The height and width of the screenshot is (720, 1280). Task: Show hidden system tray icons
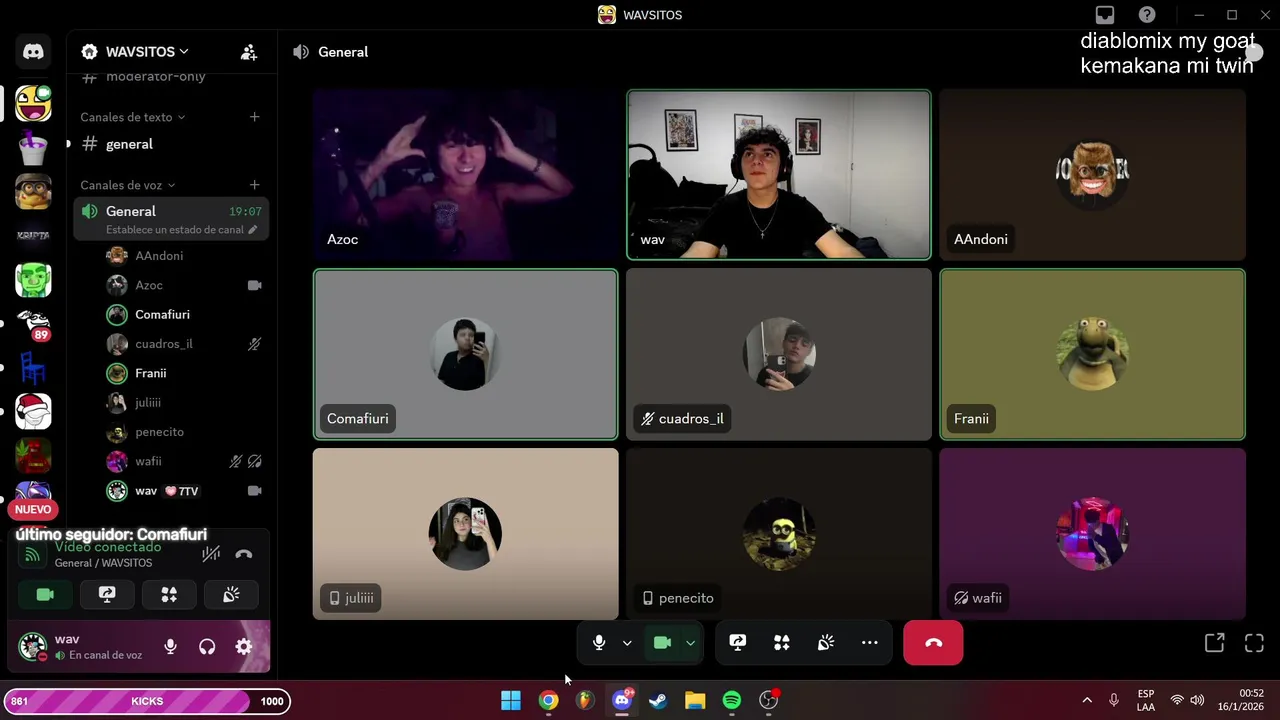(x=1087, y=700)
